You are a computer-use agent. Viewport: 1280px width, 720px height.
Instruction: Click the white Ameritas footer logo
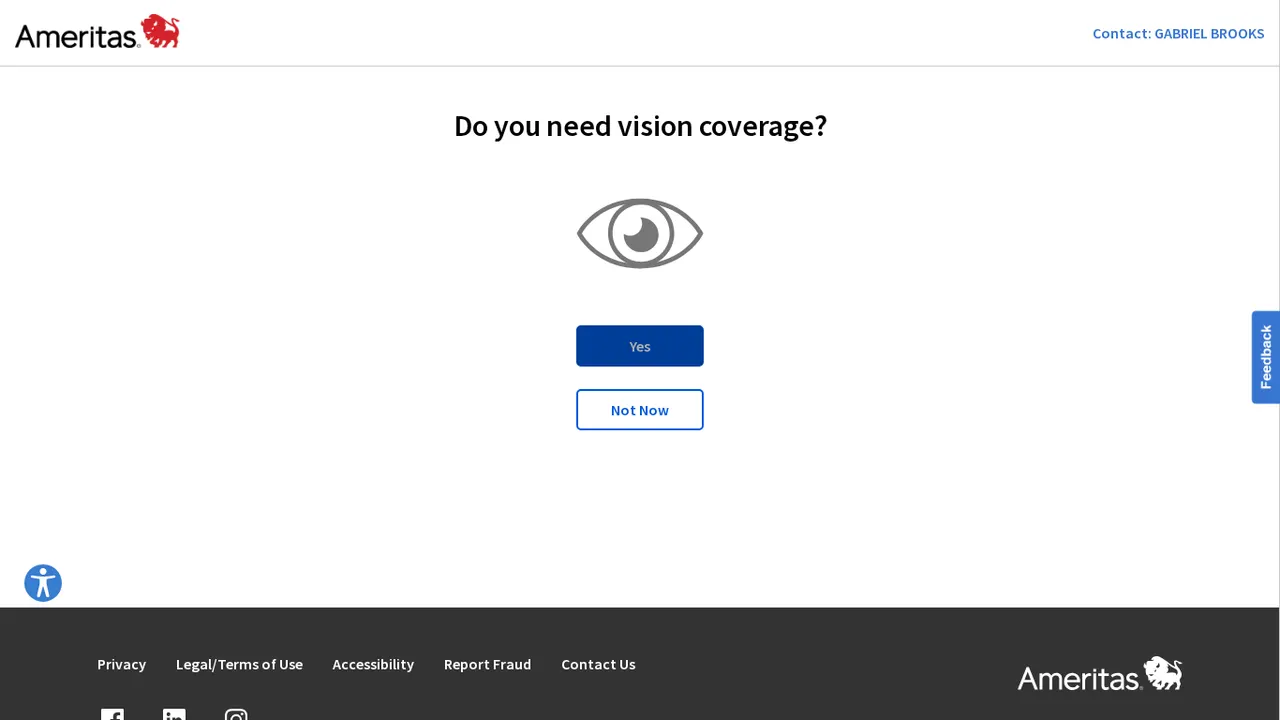(x=1100, y=675)
